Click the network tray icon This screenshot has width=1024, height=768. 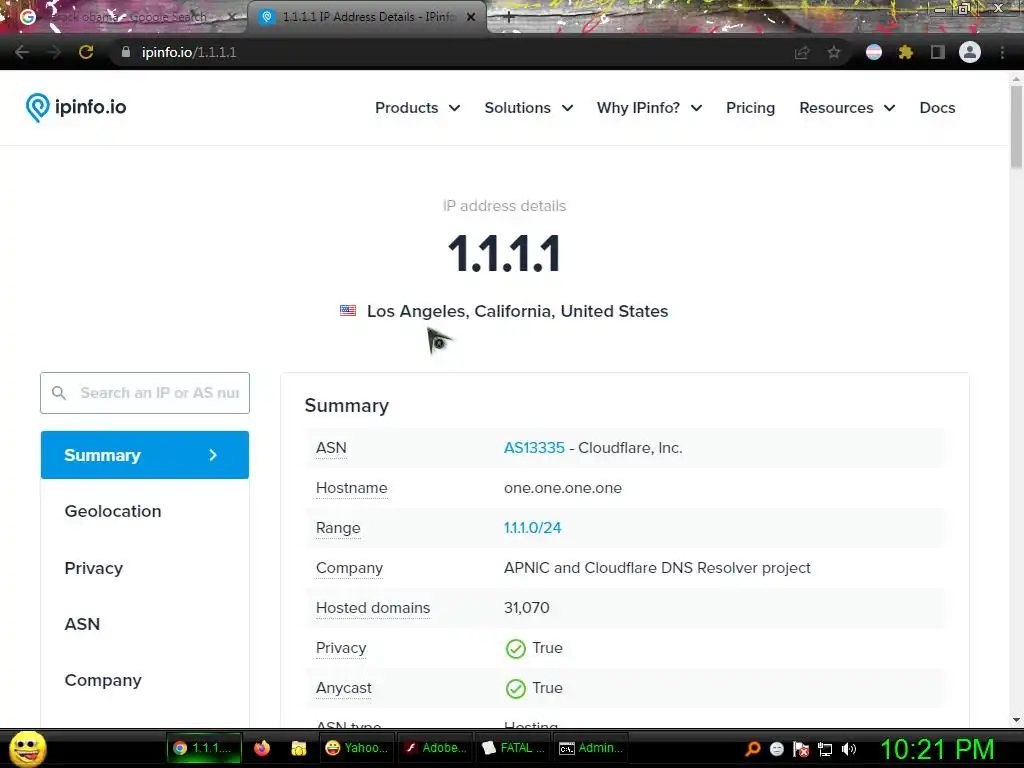click(825, 749)
